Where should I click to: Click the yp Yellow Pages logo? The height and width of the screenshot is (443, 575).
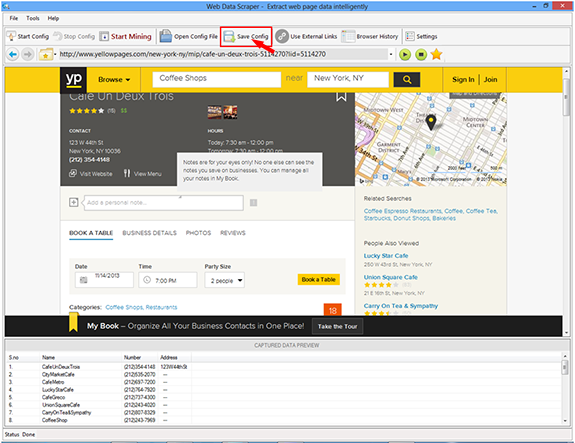tap(73, 80)
